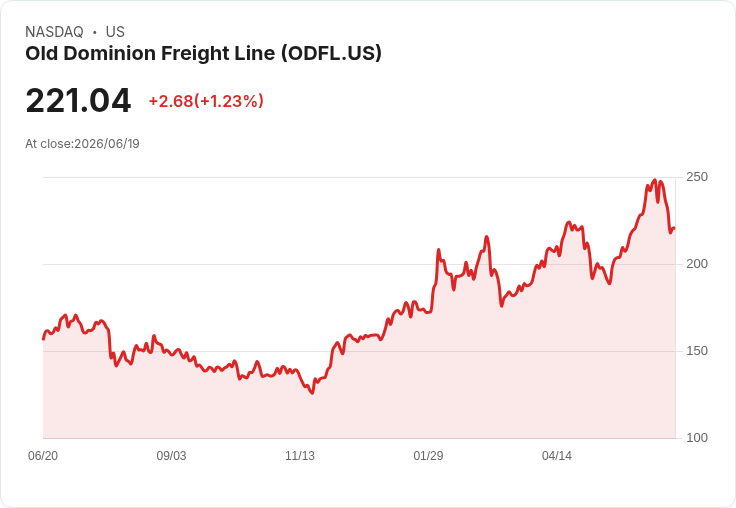Click the 100 price axis label
736x508 pixels.
pos(697,438)
